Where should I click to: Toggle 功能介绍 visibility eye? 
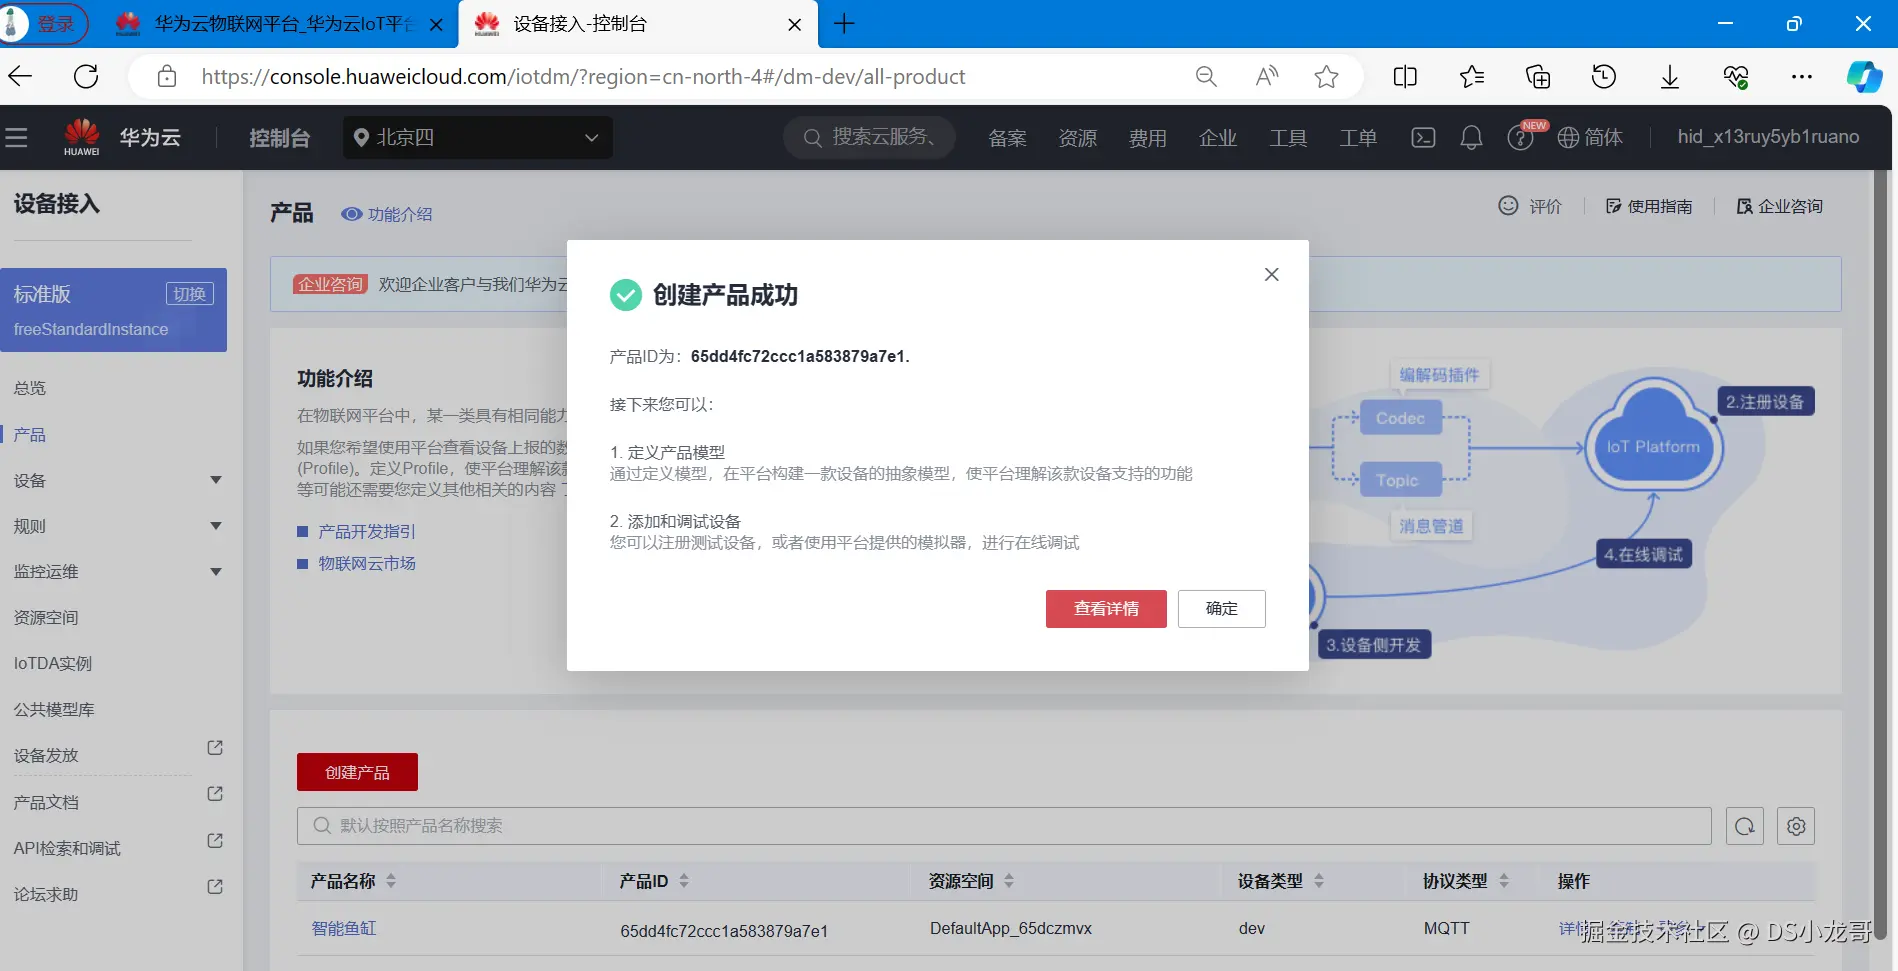[352, 214]
